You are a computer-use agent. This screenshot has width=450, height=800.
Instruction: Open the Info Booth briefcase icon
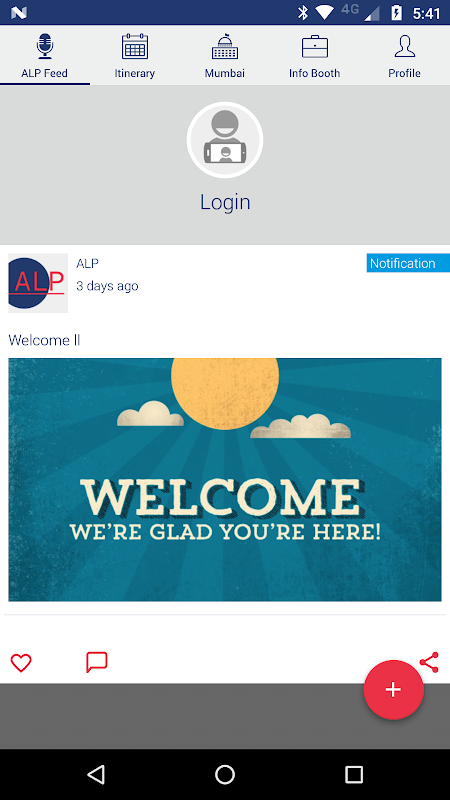(x=315, y=46)
